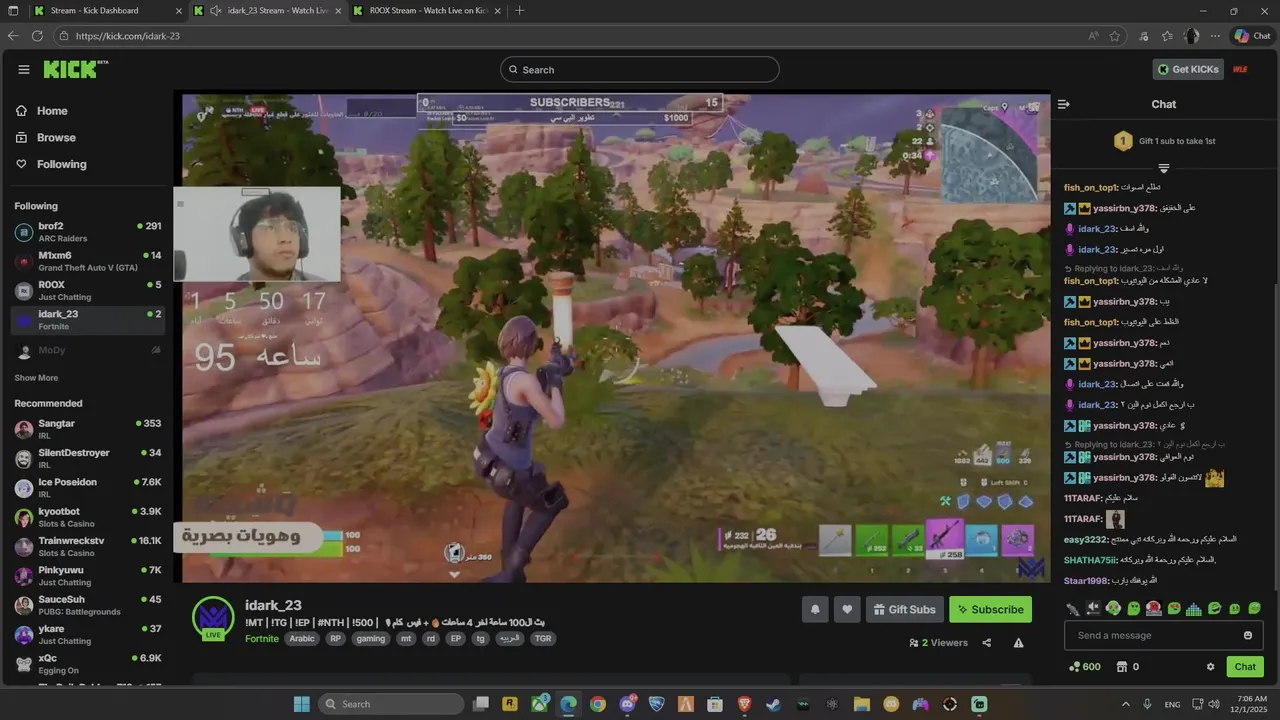
Task: Add page to favorites star icon
Action: [x=1115, y=36]
